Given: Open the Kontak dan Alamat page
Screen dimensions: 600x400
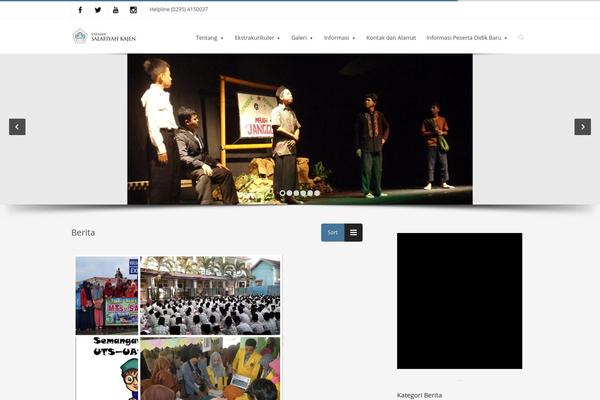Looking at the screenshot, I should click(391, 38).
